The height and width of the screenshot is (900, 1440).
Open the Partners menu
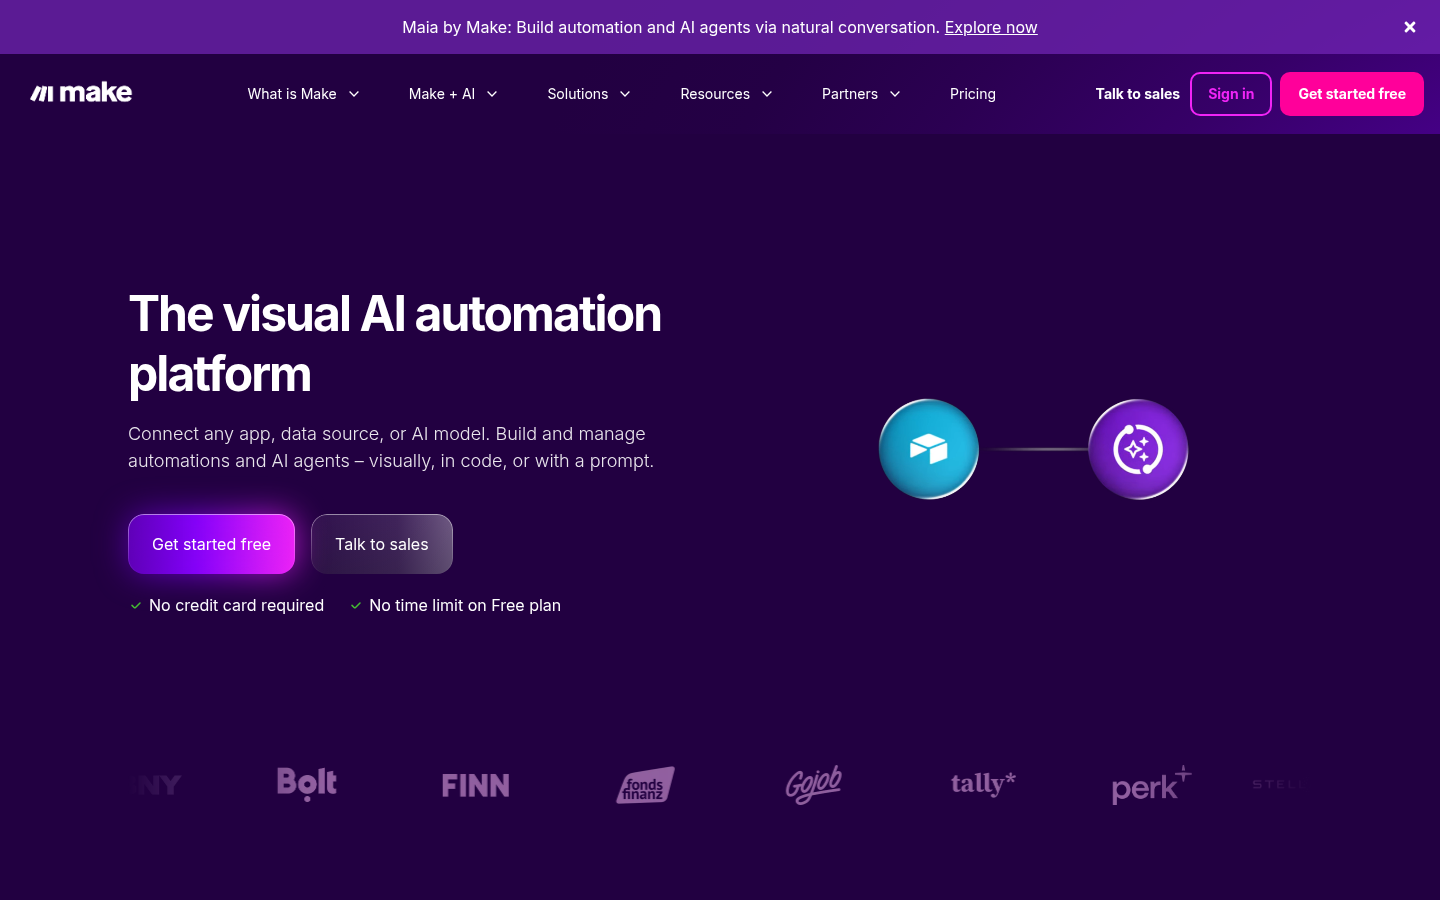point(861,94)
